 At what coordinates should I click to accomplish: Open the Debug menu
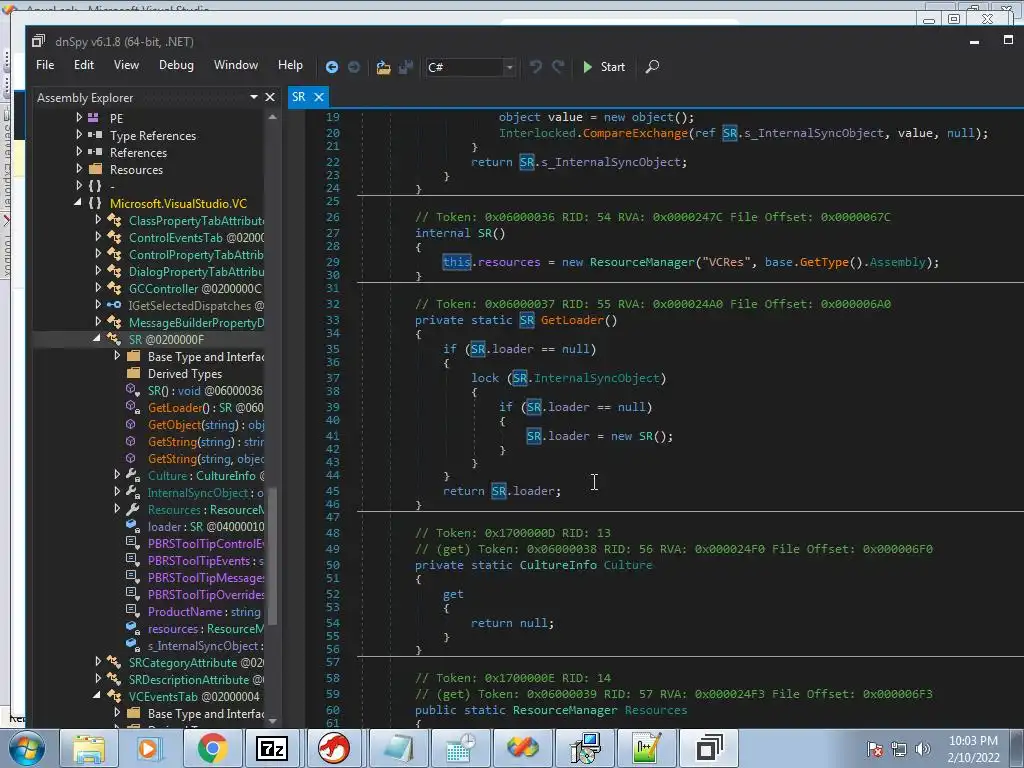pos(176,65)
